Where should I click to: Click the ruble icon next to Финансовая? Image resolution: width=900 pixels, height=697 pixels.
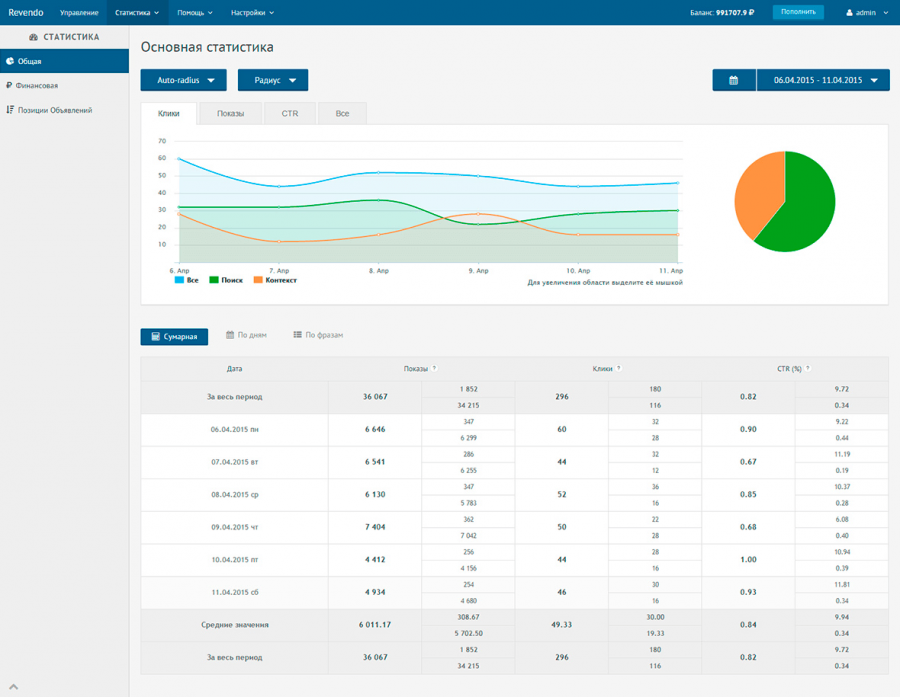[9, 85]
